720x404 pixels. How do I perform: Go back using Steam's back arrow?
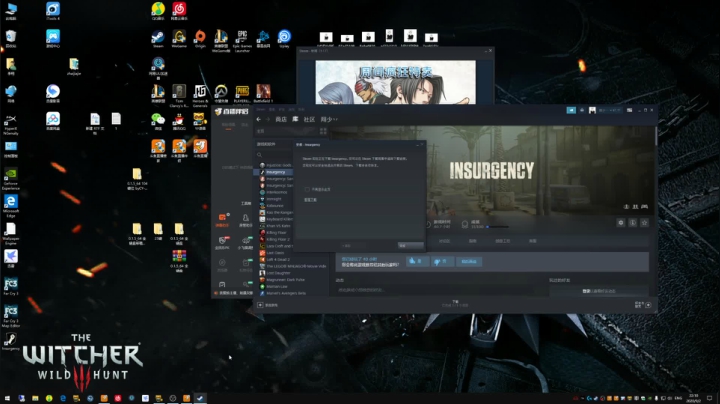(259, 119)
